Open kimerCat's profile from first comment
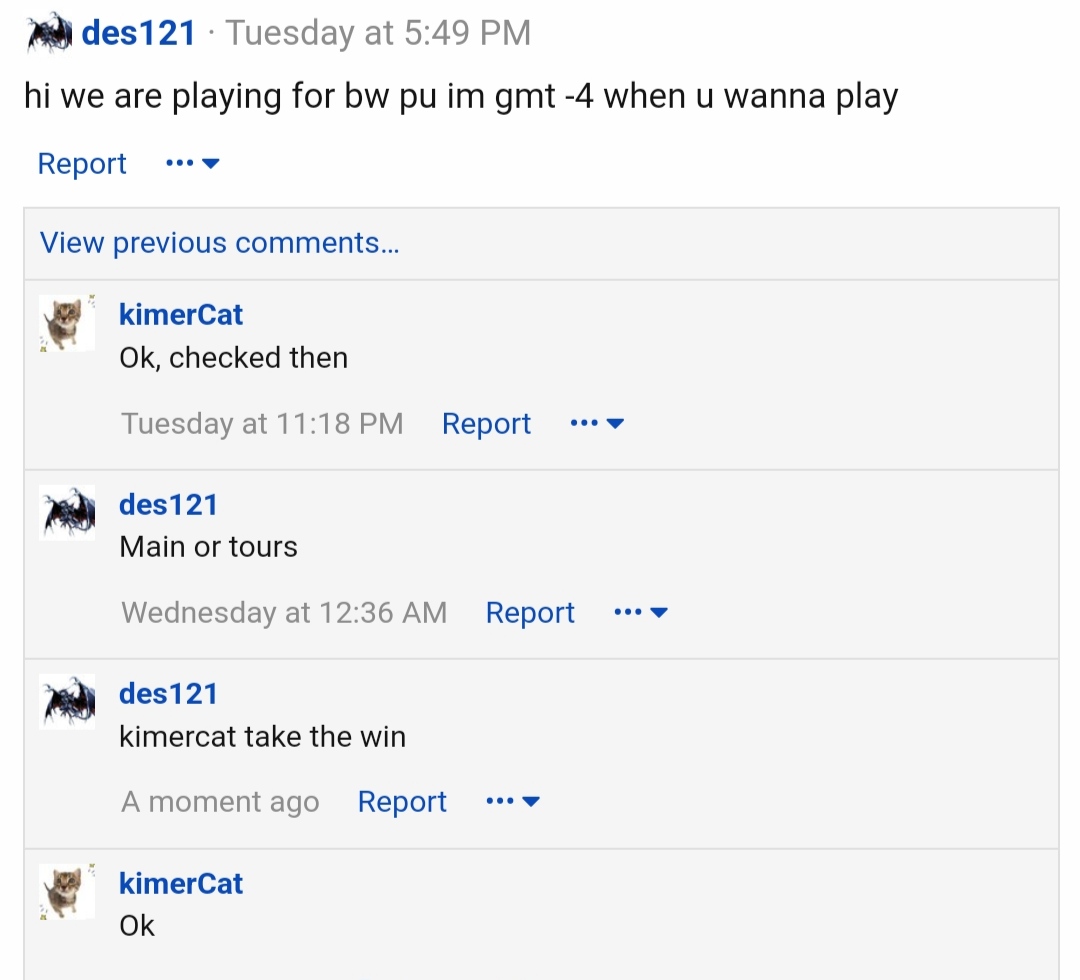1080x980 pixels. point(180,315)
